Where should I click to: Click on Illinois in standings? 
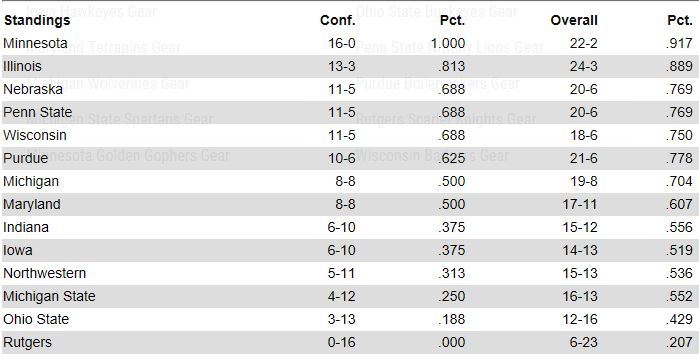pos(22,66)
